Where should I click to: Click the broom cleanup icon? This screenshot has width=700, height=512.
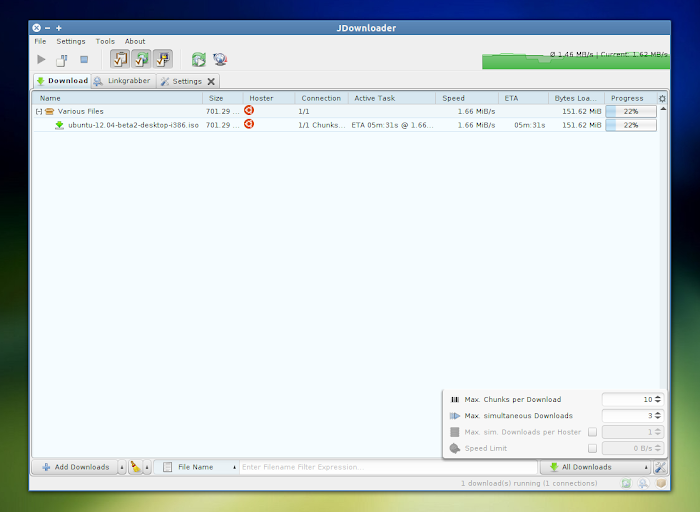[135, 467]
